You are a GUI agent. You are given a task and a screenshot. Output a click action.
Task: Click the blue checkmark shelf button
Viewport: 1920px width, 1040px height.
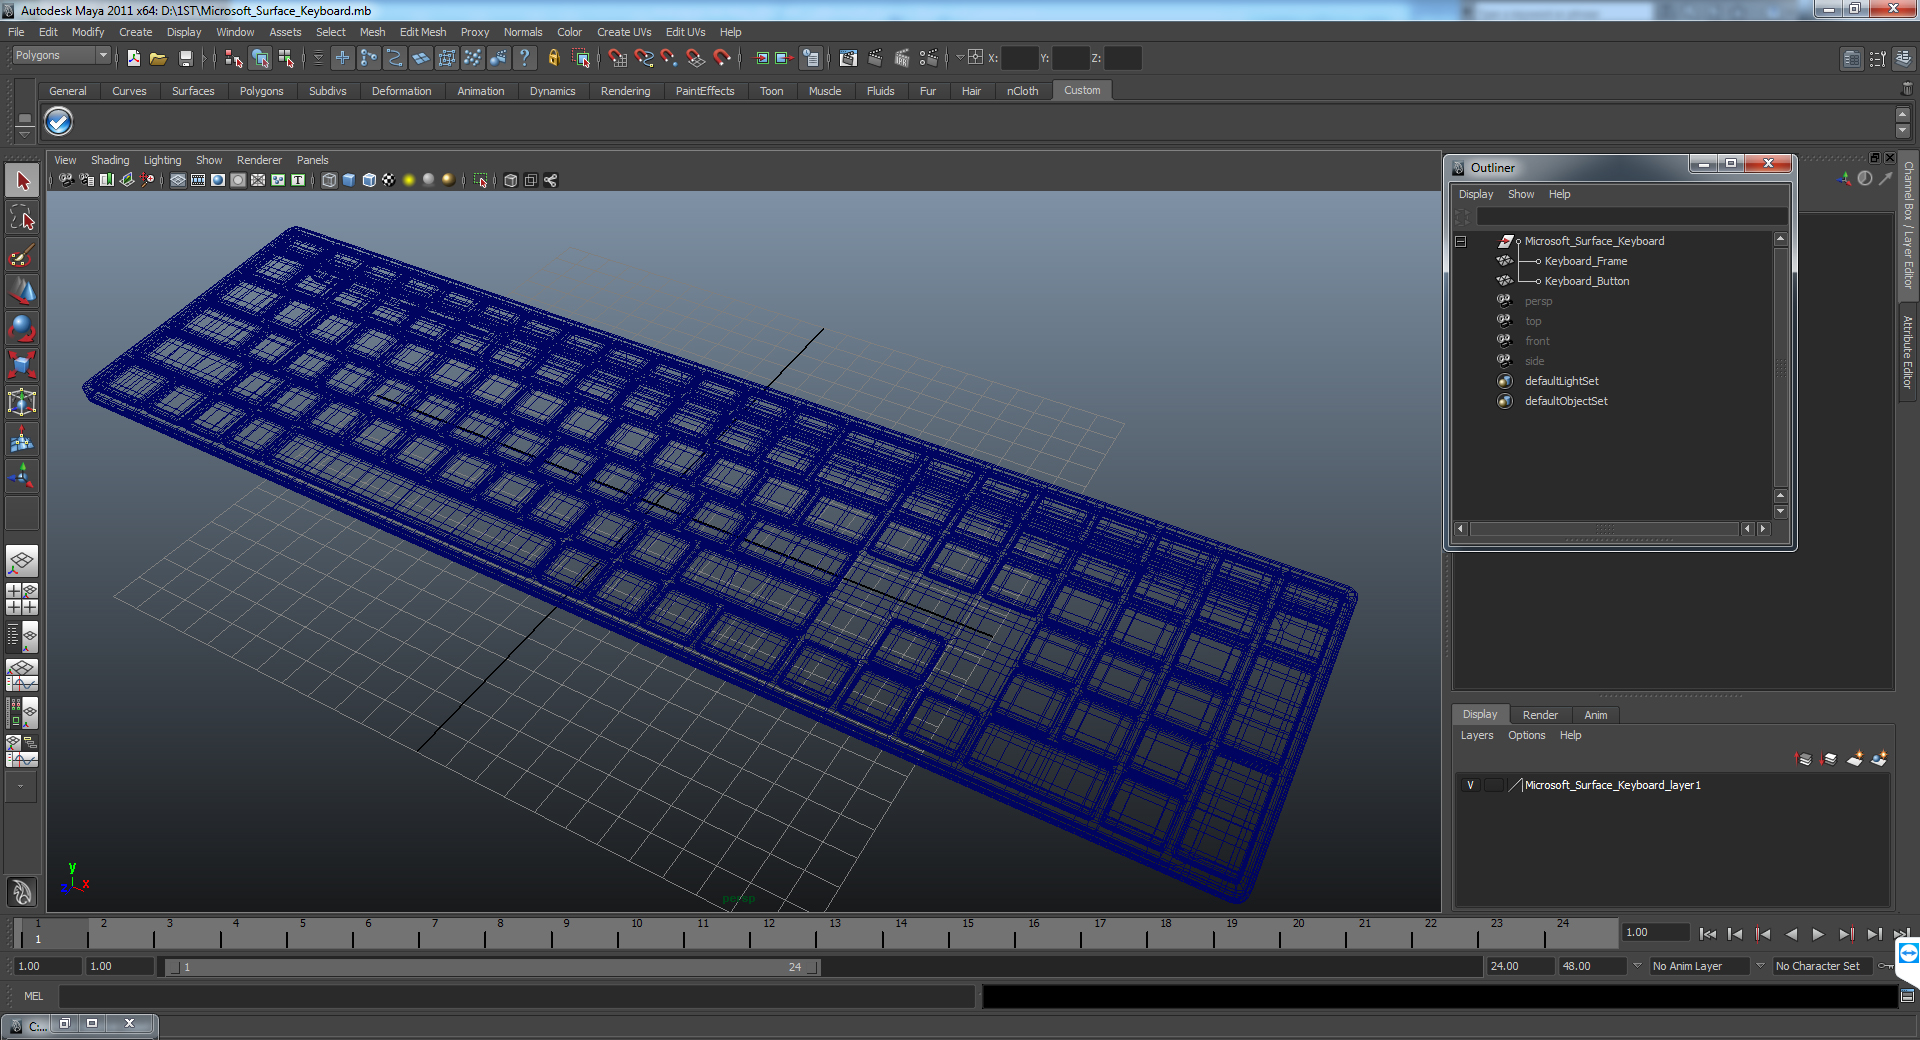tap(59, 122)
